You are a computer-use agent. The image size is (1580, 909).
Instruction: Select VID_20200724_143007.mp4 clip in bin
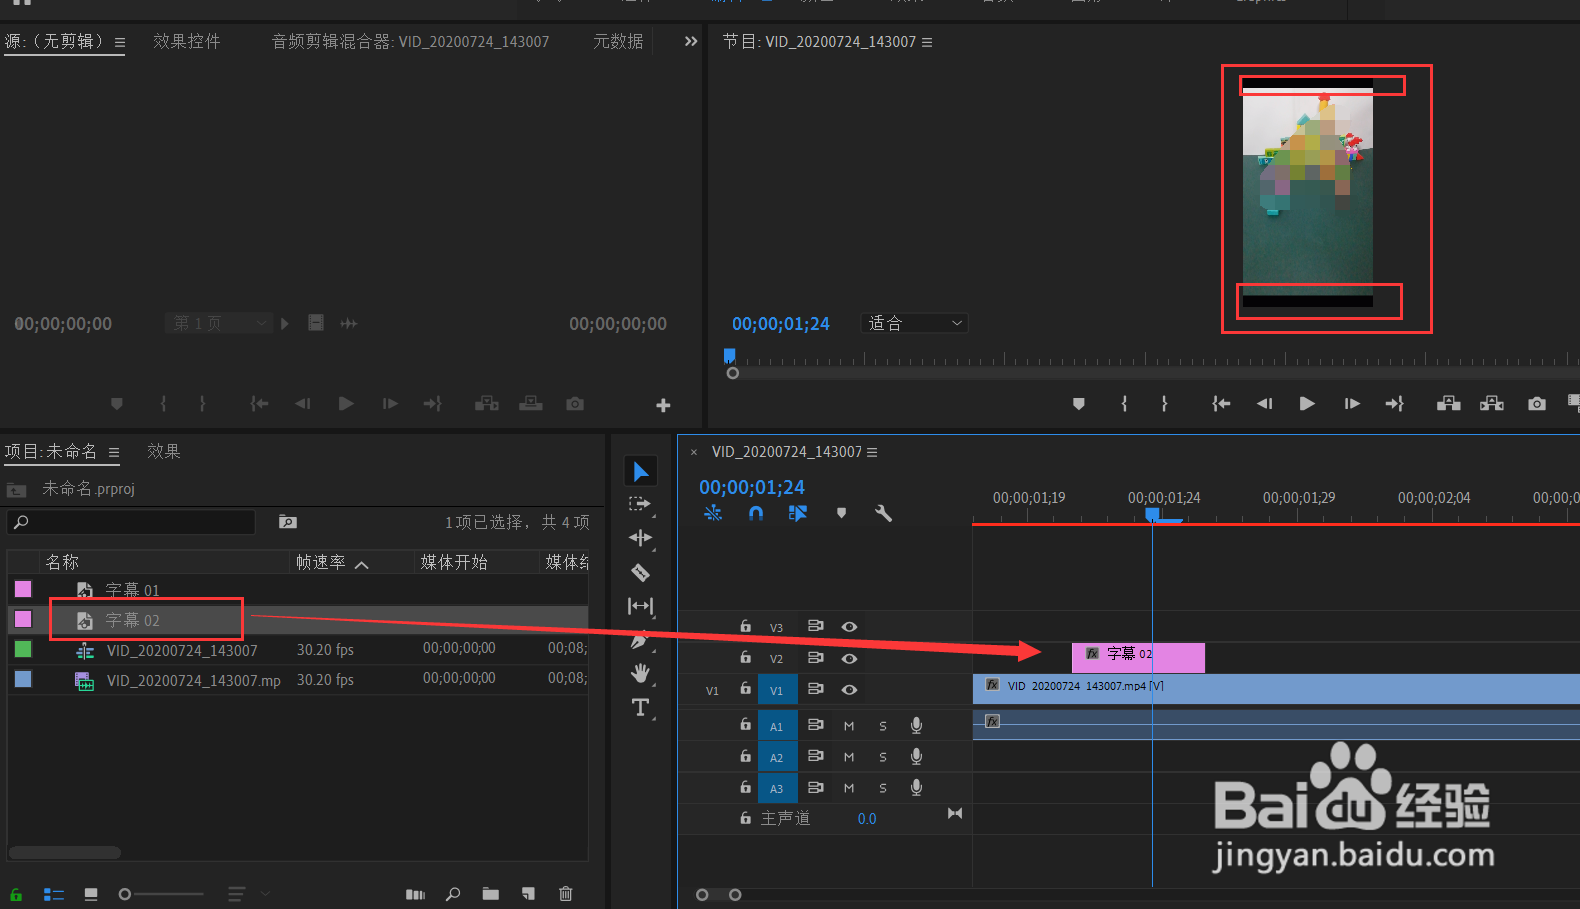point(193,680)
